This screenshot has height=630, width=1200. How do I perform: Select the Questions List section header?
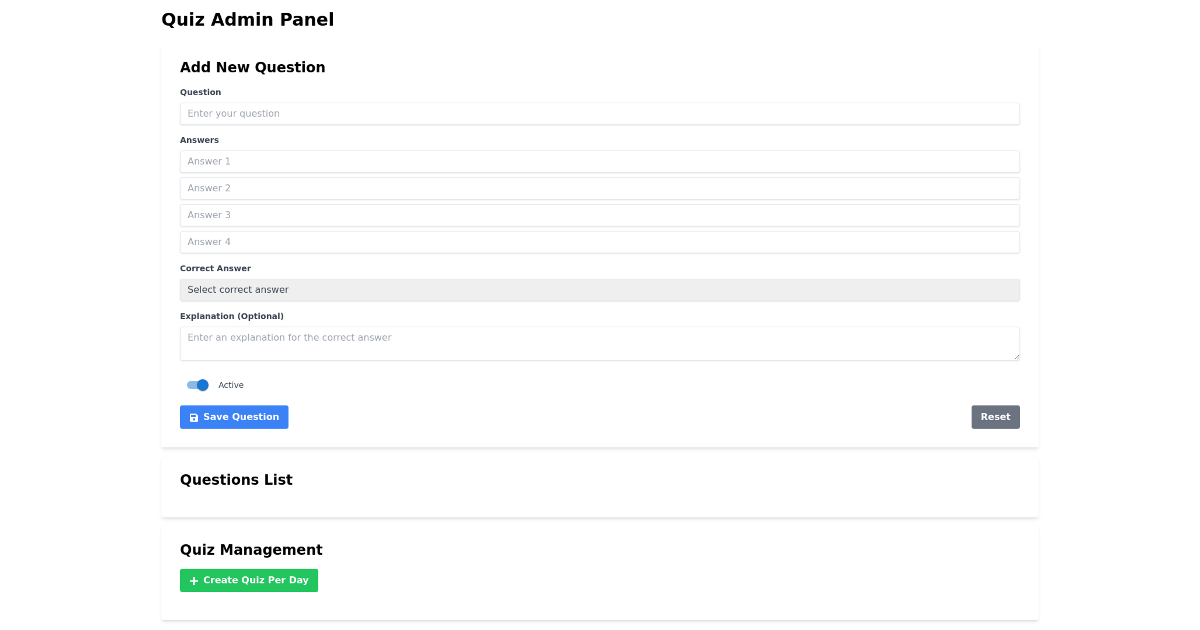(x=236, y=480)
